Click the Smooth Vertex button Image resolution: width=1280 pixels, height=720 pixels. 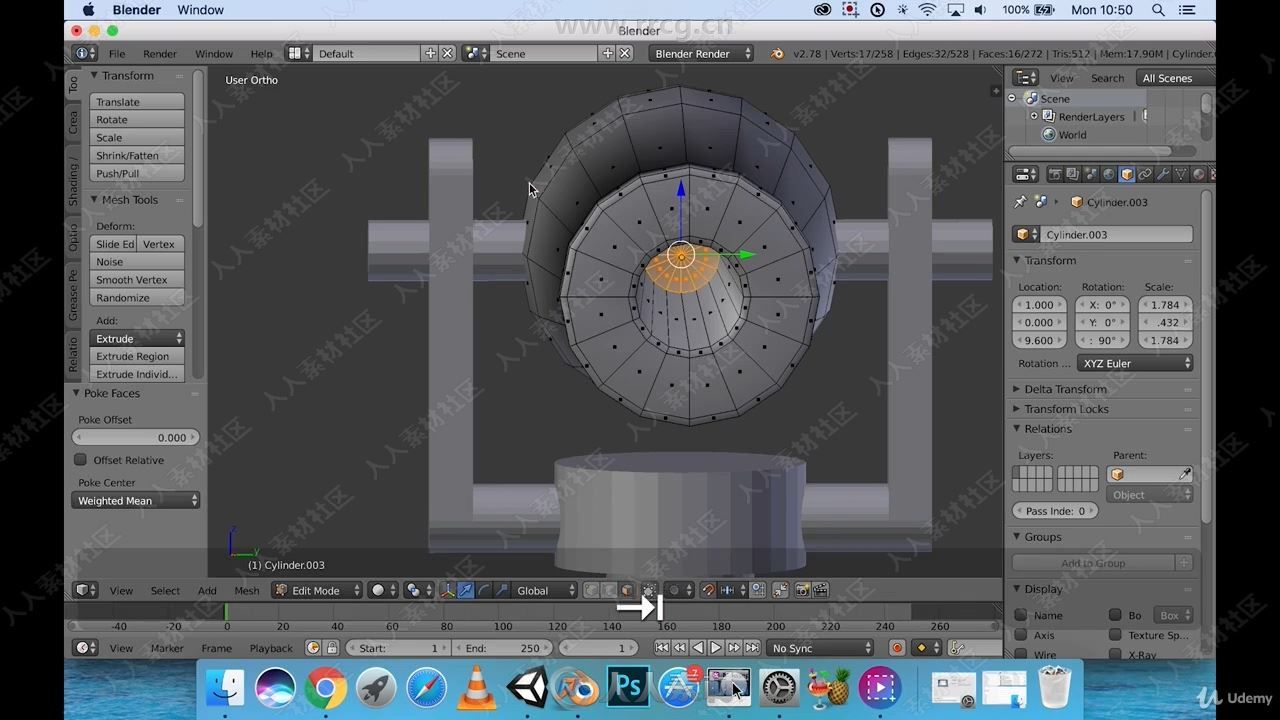(x=137, y=279)
